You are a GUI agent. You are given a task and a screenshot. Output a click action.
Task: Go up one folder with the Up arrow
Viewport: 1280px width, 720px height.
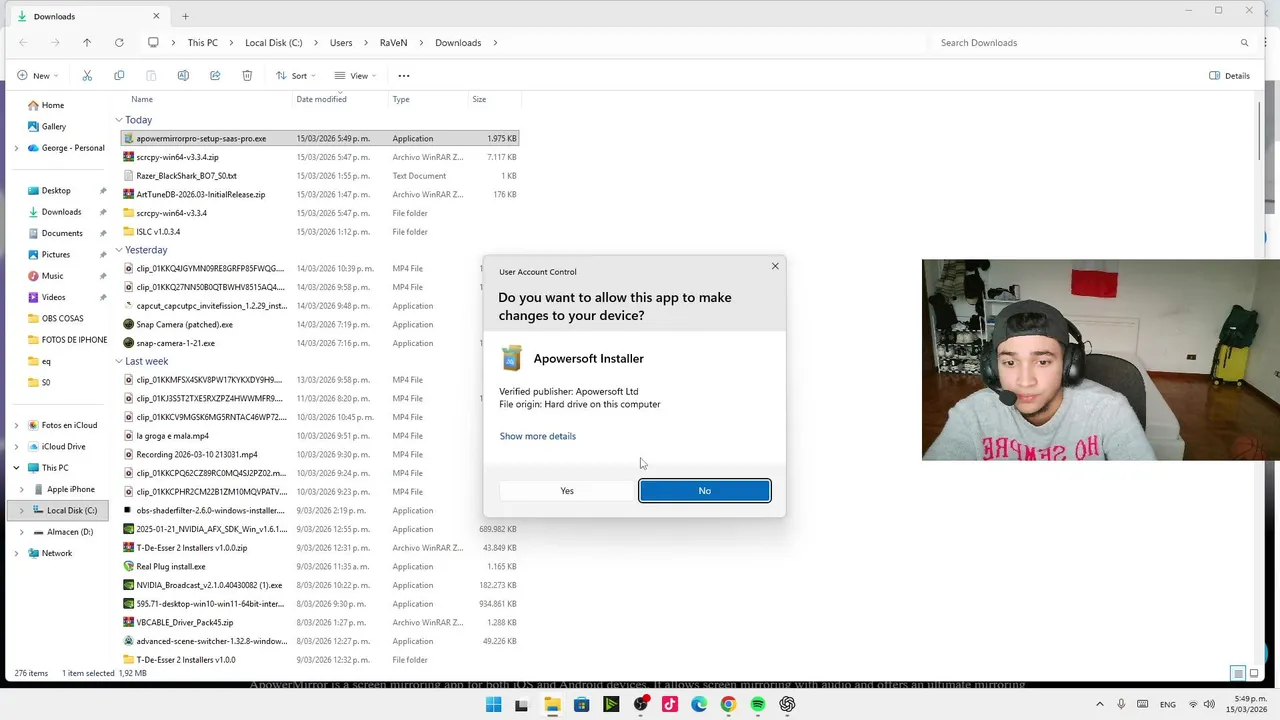[87, 43]
